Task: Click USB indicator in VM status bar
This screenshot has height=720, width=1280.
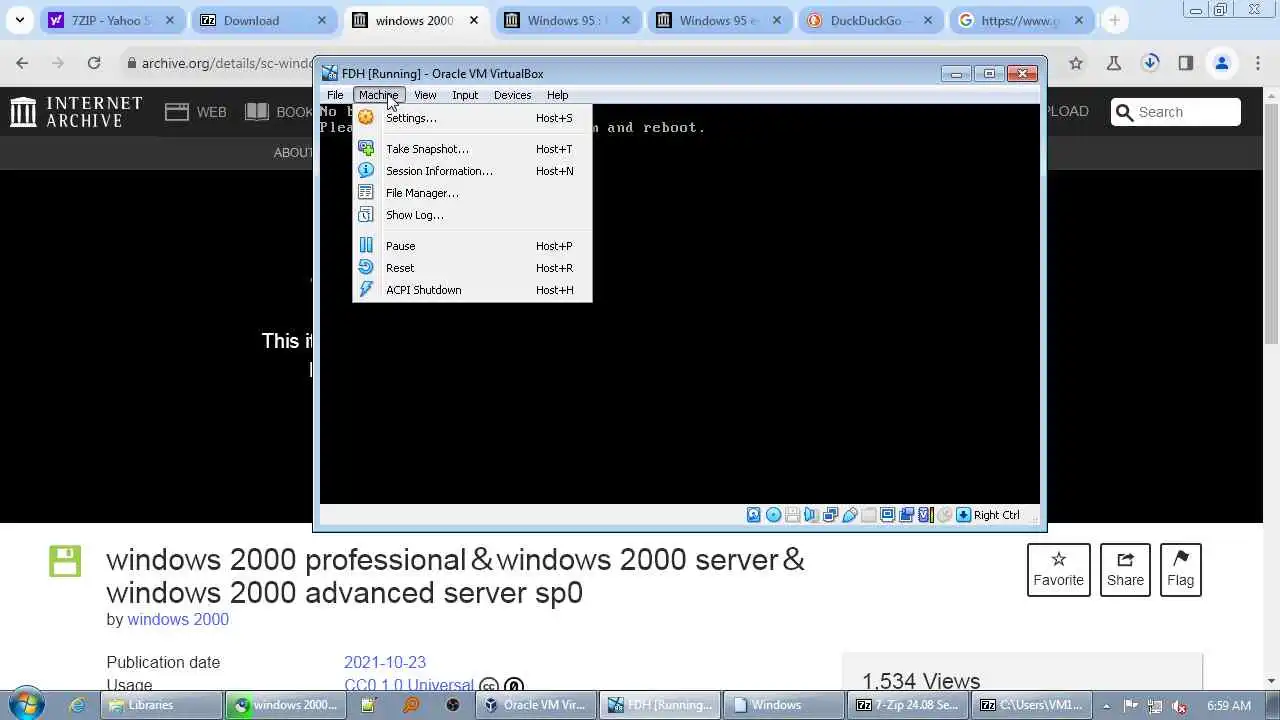Action: 849,515
